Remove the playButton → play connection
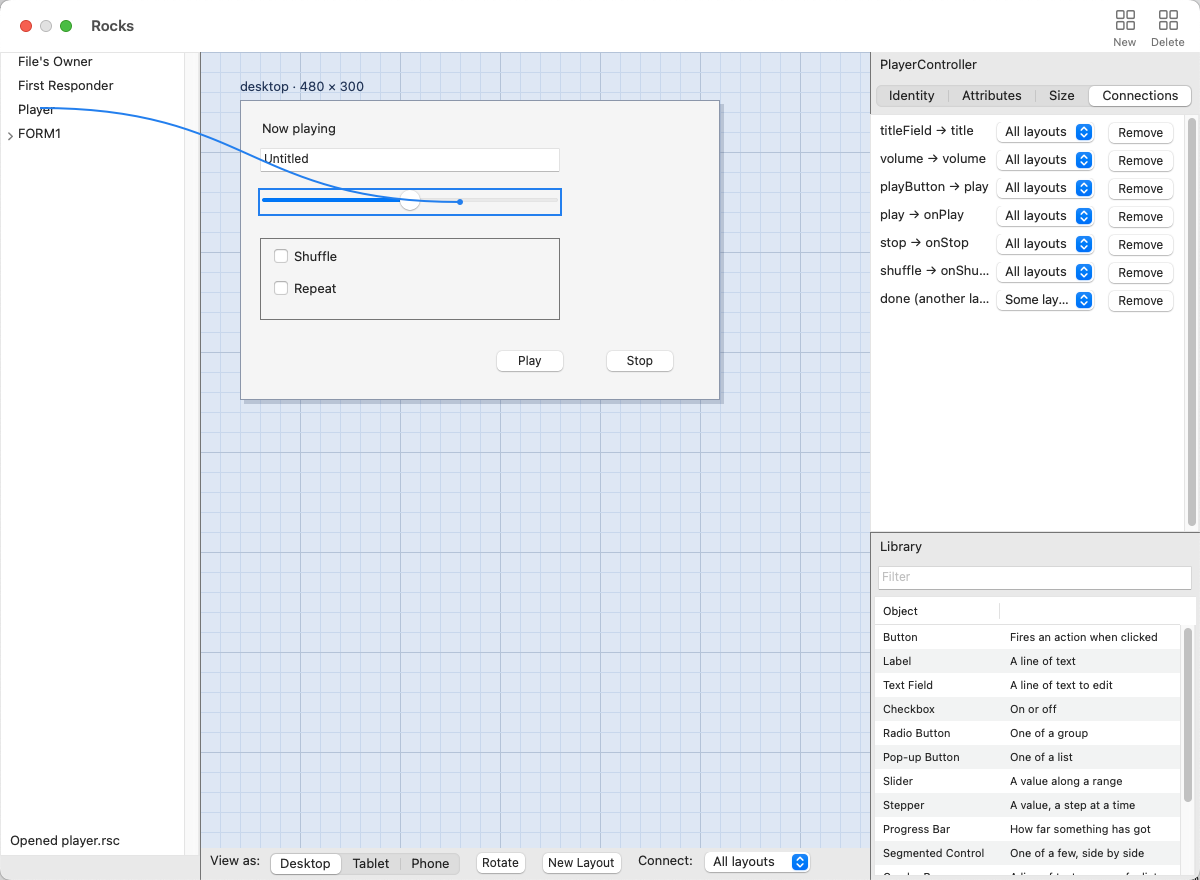Image resolution: width=1200 pixels, height=880 pixels. tap(1140, 188)
